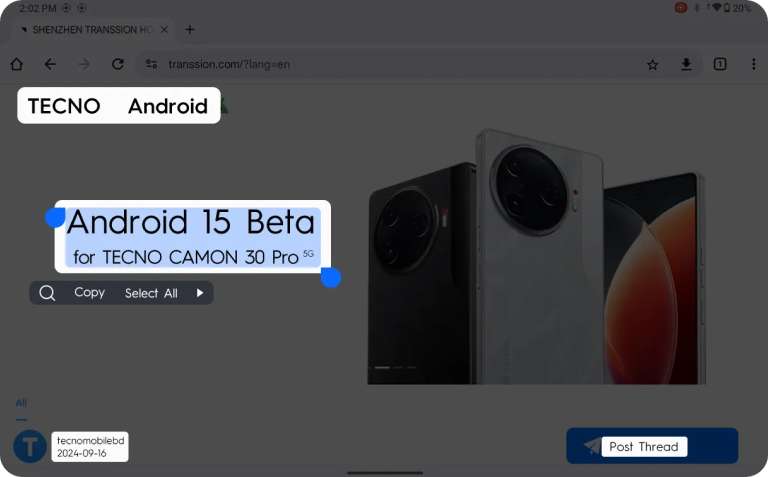
Task: Tap the battery indicator in status bar
Action: click(x=727, y=8)
